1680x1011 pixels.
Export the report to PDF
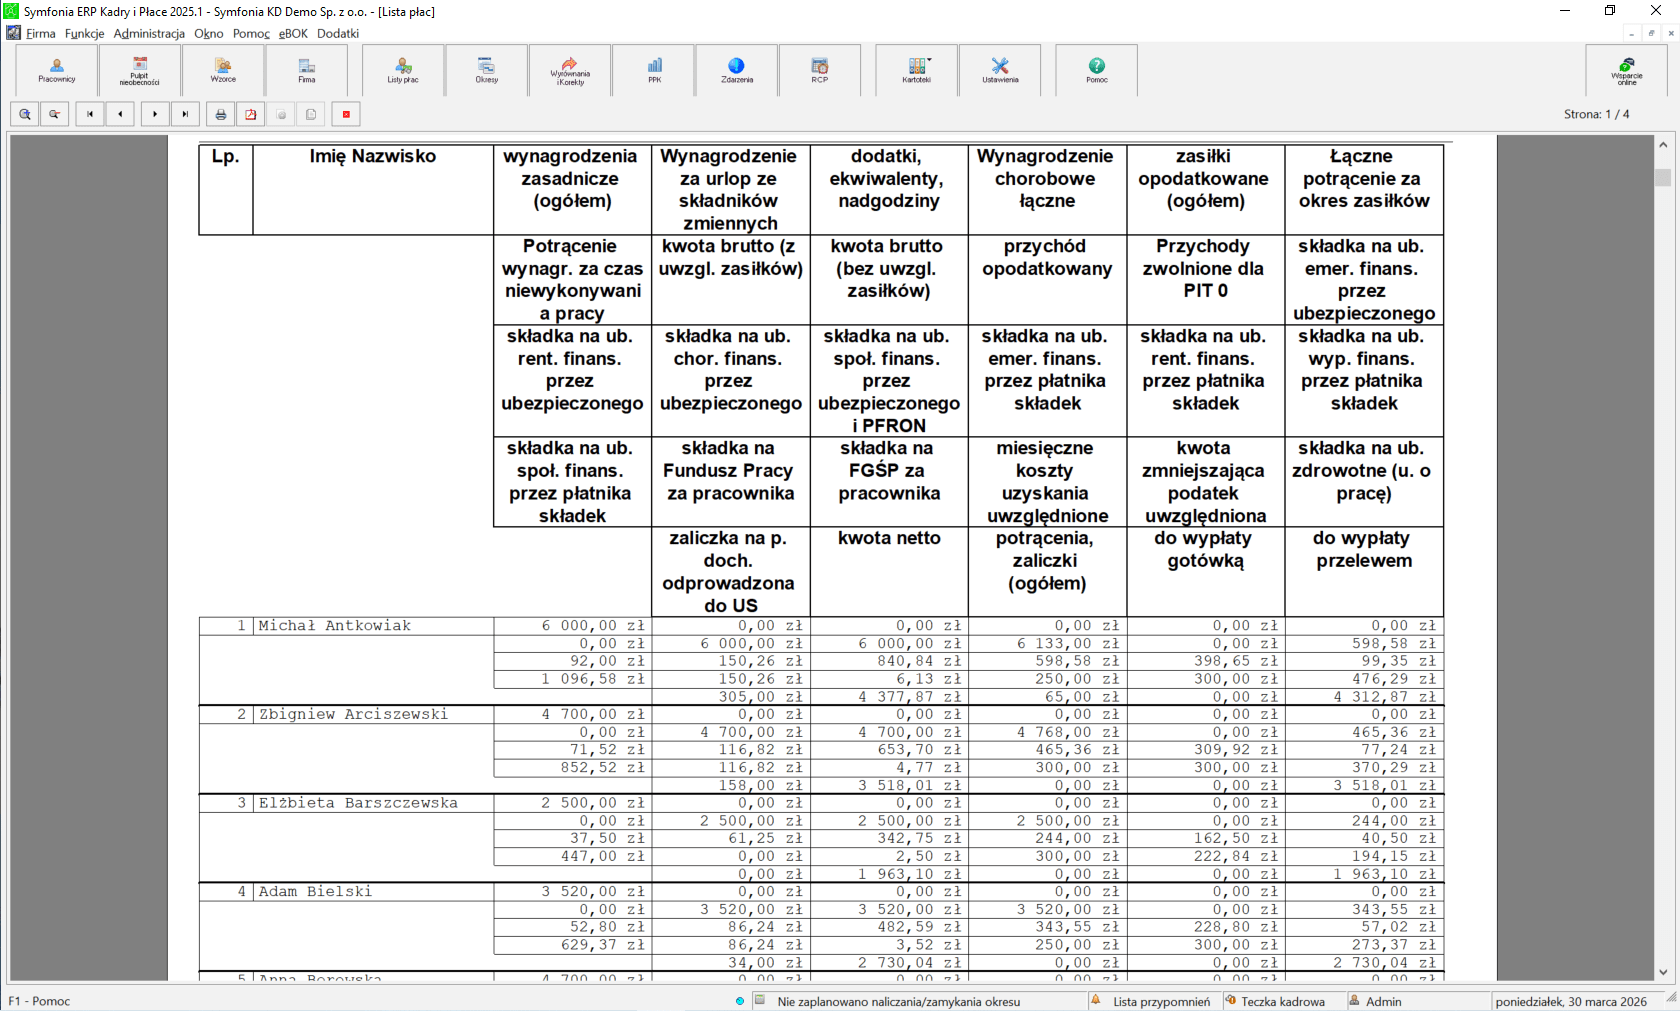(251, 114)
